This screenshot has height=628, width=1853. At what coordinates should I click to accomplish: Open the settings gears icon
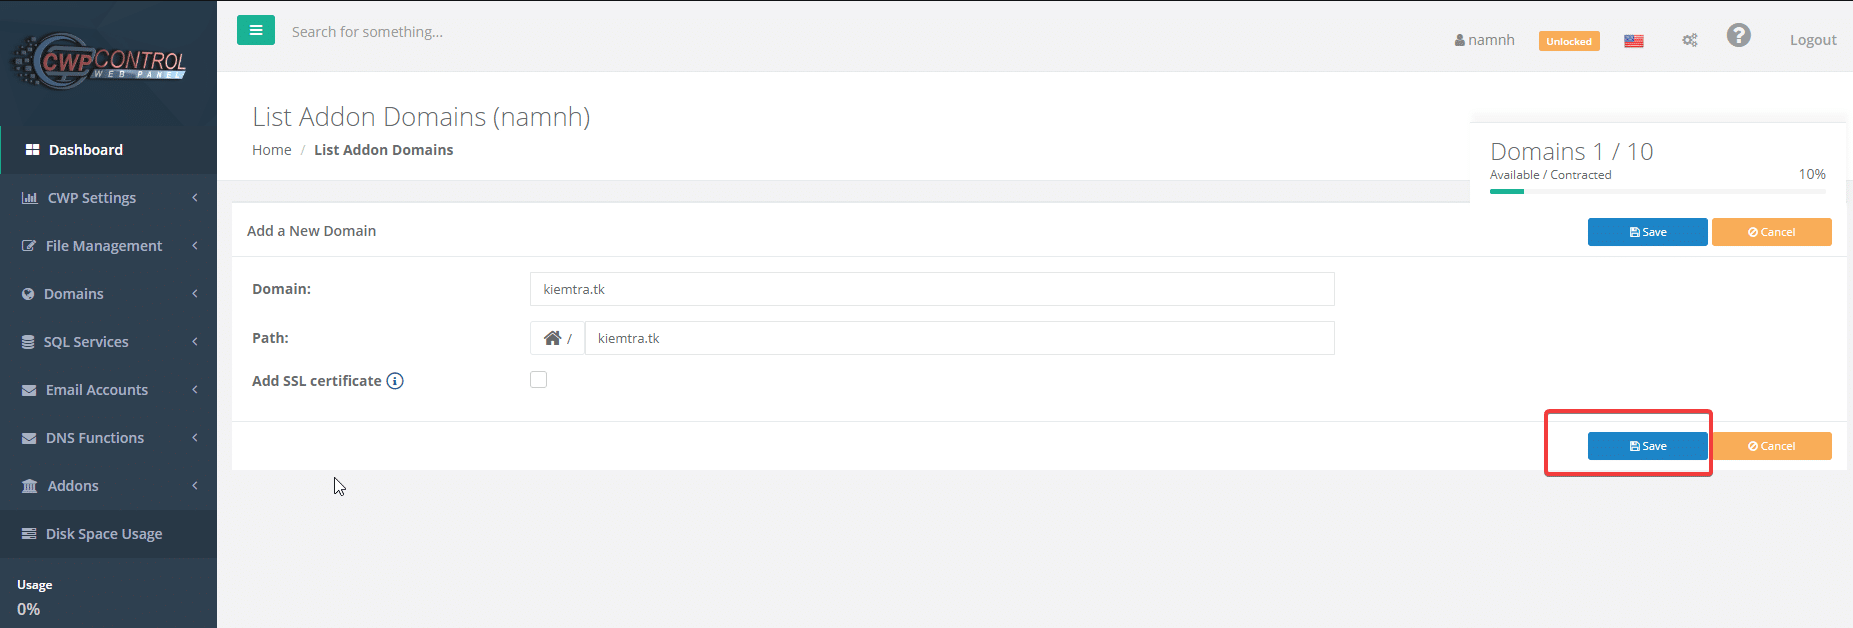pos(1689,41)
